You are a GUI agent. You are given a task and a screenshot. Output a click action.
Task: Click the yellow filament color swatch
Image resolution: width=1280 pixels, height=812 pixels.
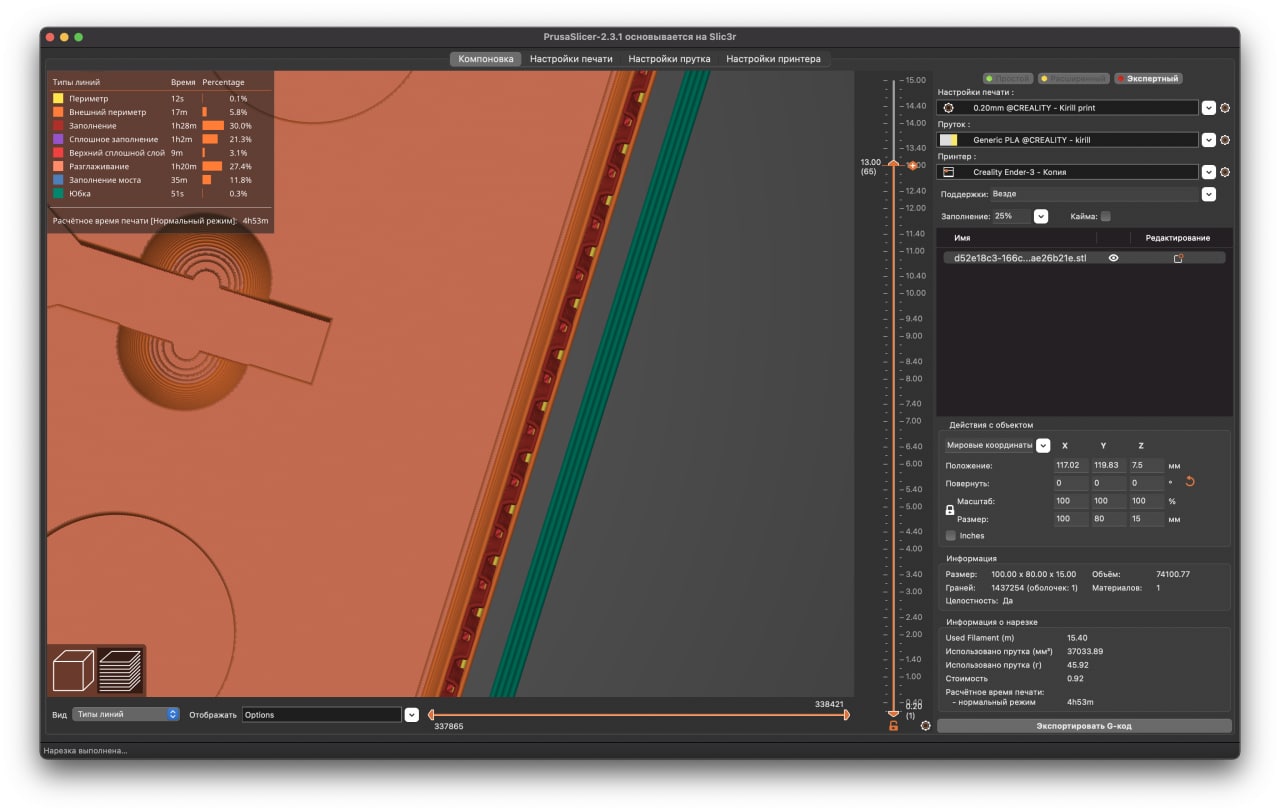point(949,140)
